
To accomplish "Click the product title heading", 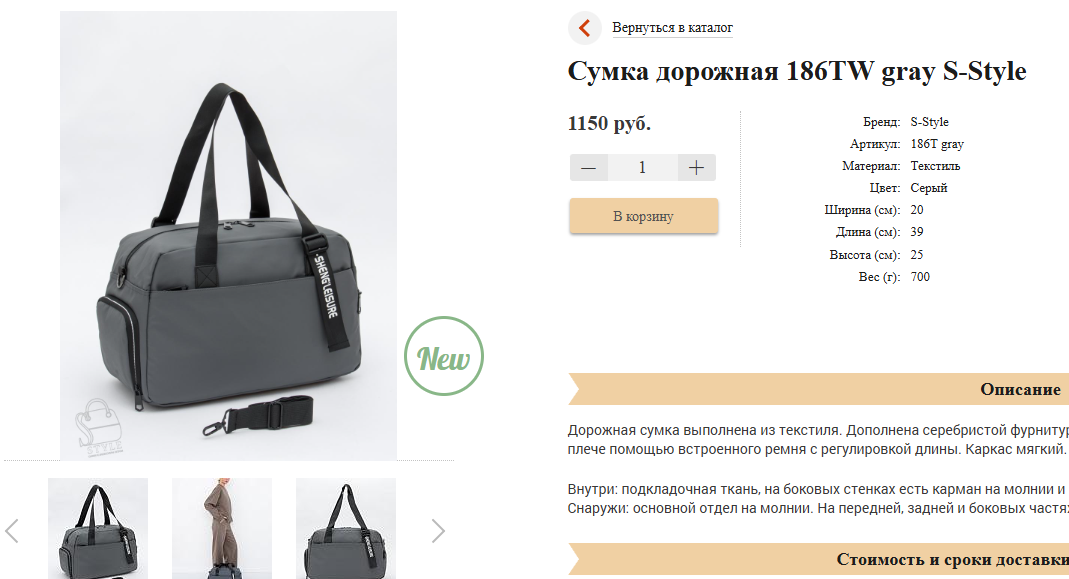I will (x=797, y=72).
